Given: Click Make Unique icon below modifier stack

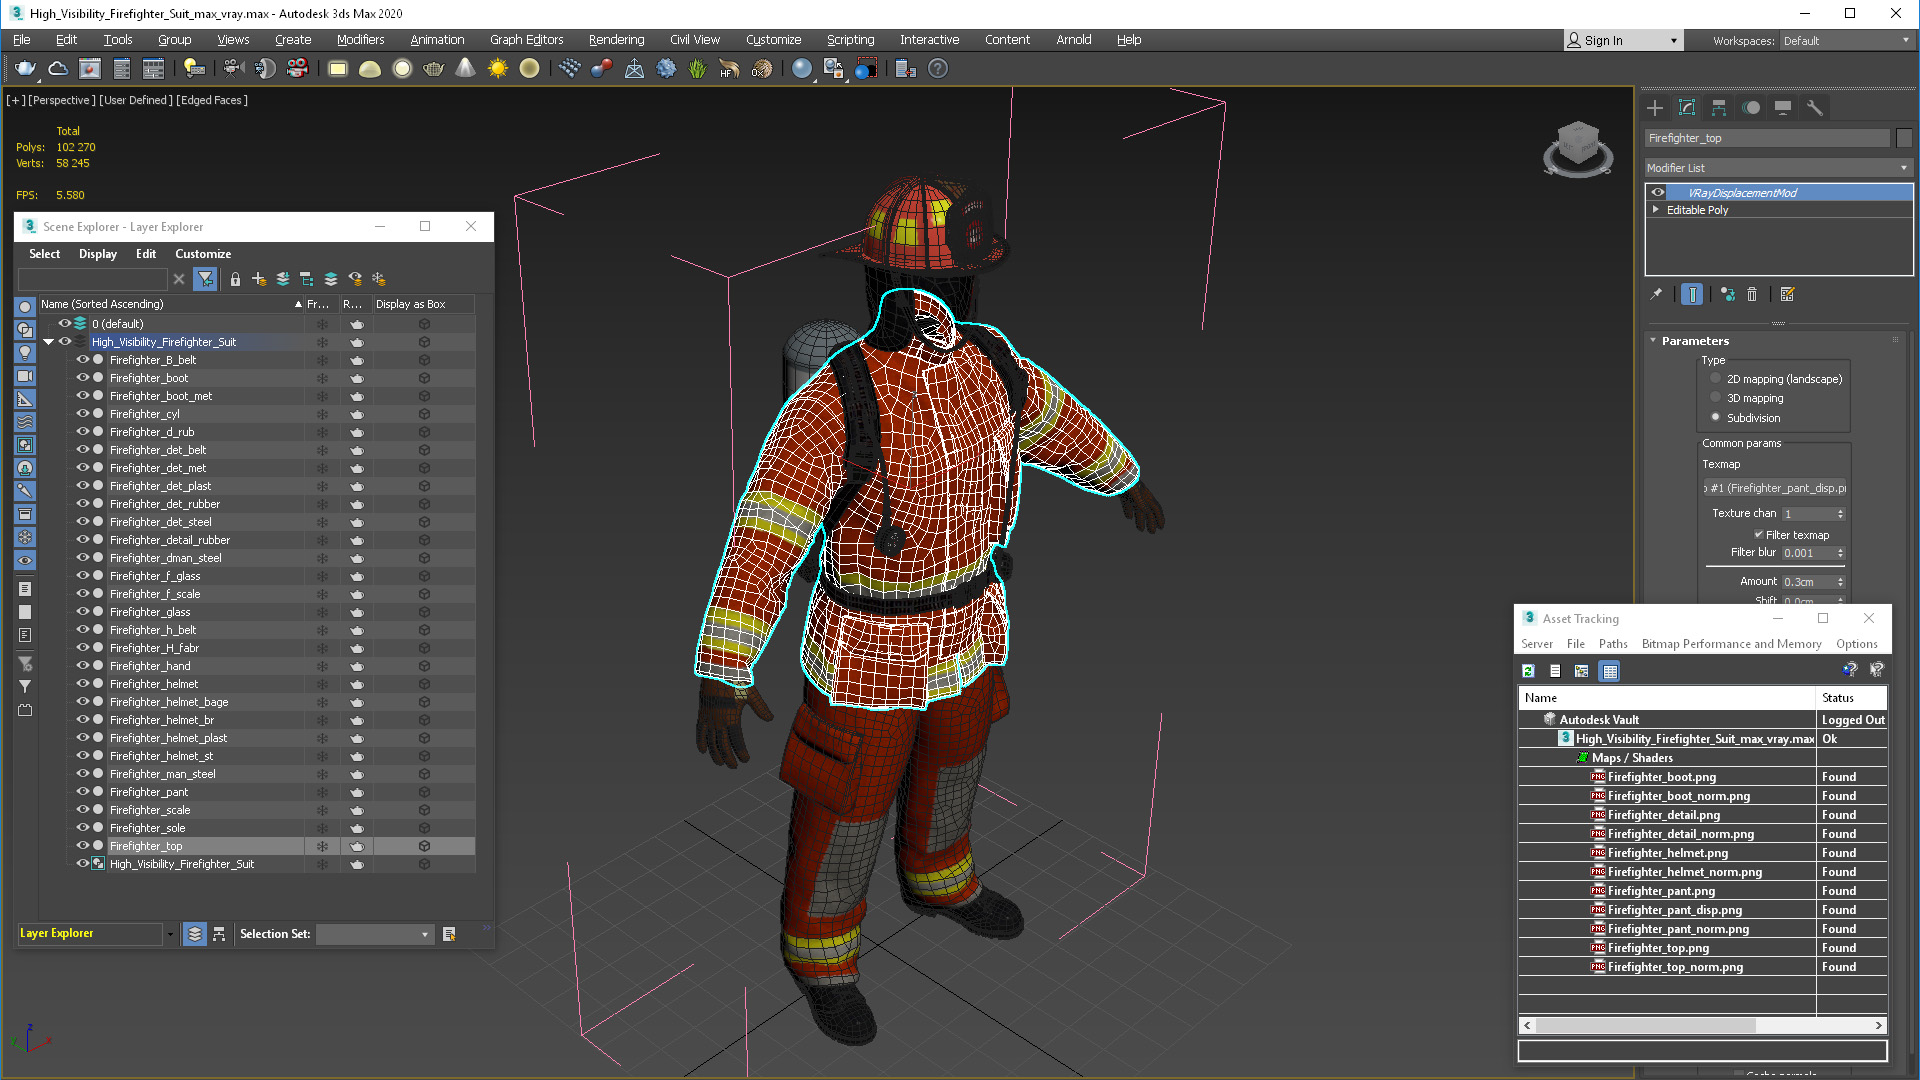Looking at the screenshot, I should pyautogui.click(x=1728, y=294).
